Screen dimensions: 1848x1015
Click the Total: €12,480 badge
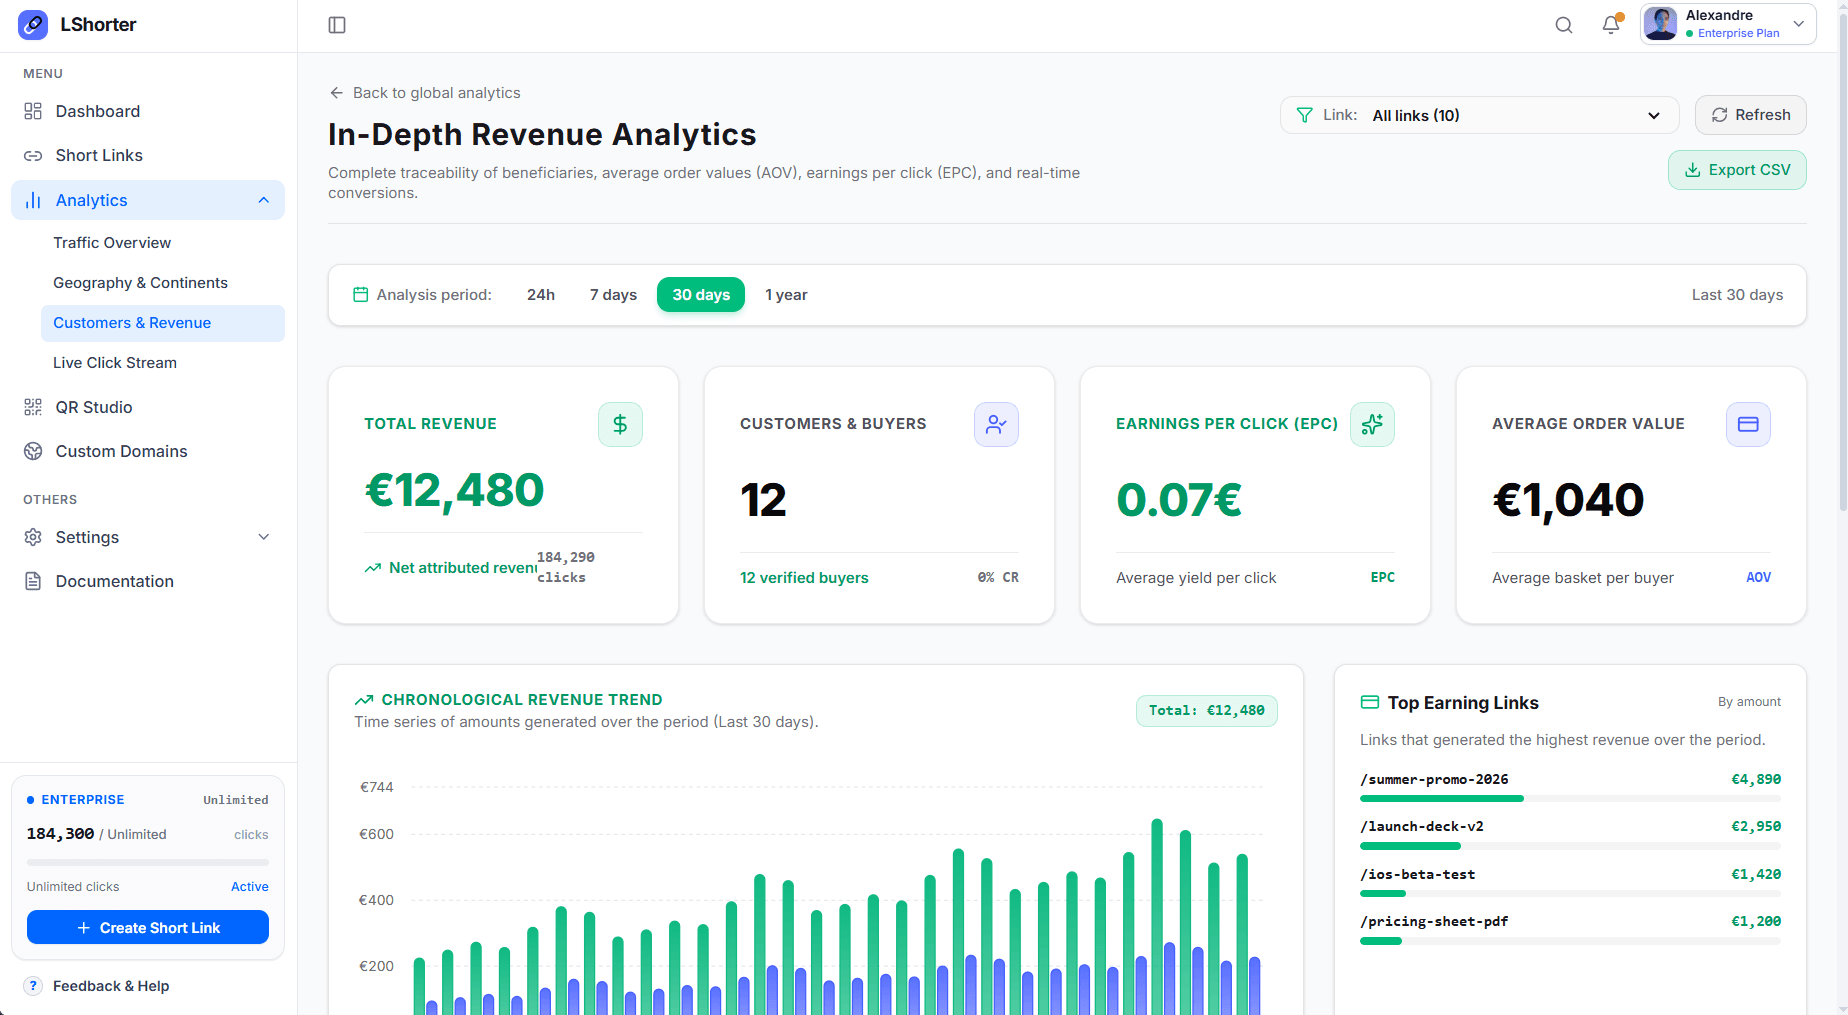1206,711
